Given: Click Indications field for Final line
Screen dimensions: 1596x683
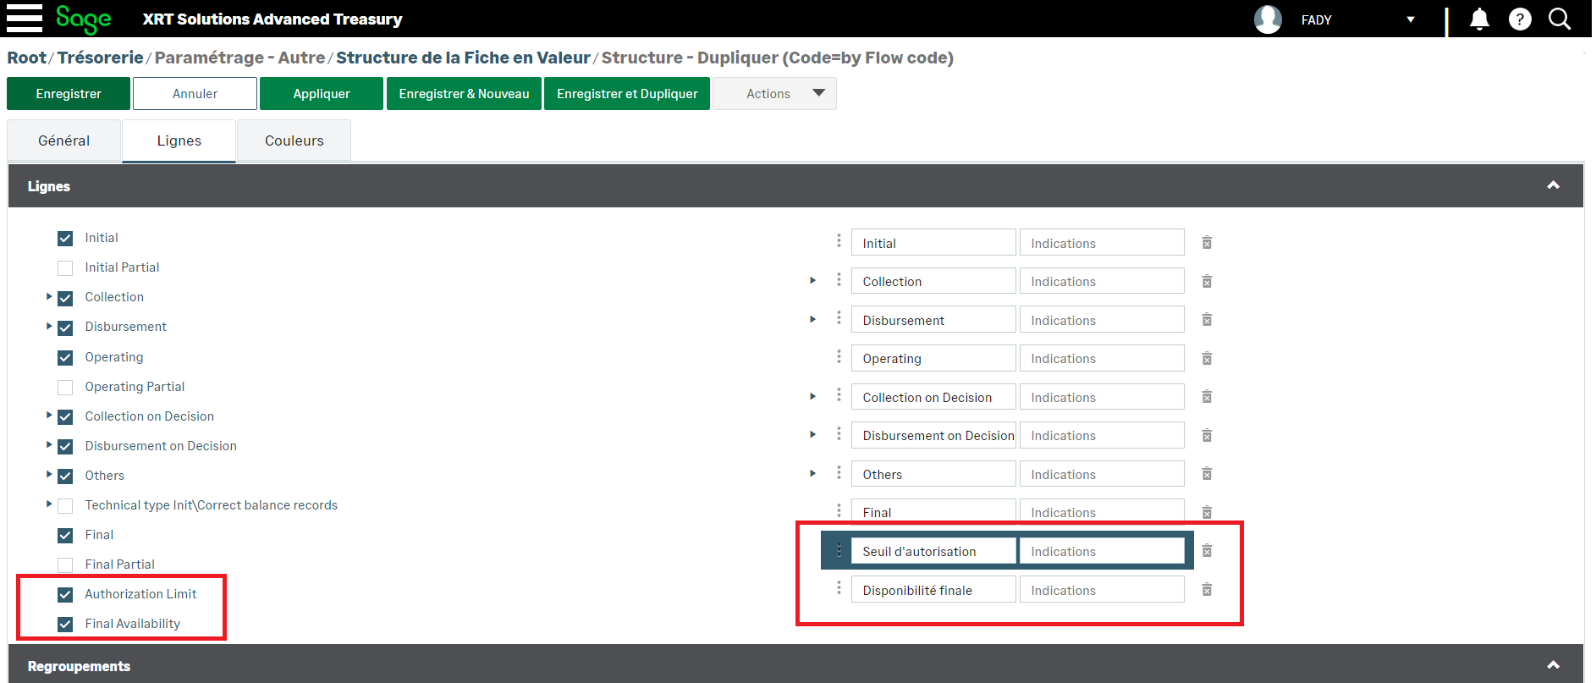Looking at the screenshot, I should point(1101,512).
